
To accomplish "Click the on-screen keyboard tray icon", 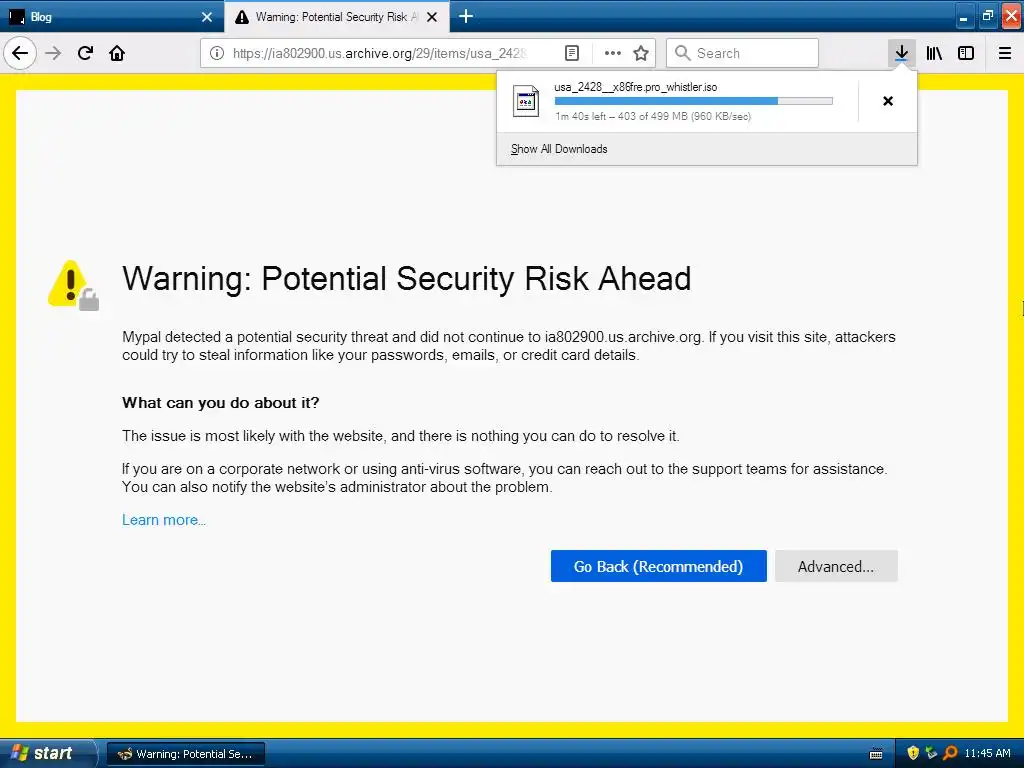I will point(876,754).
